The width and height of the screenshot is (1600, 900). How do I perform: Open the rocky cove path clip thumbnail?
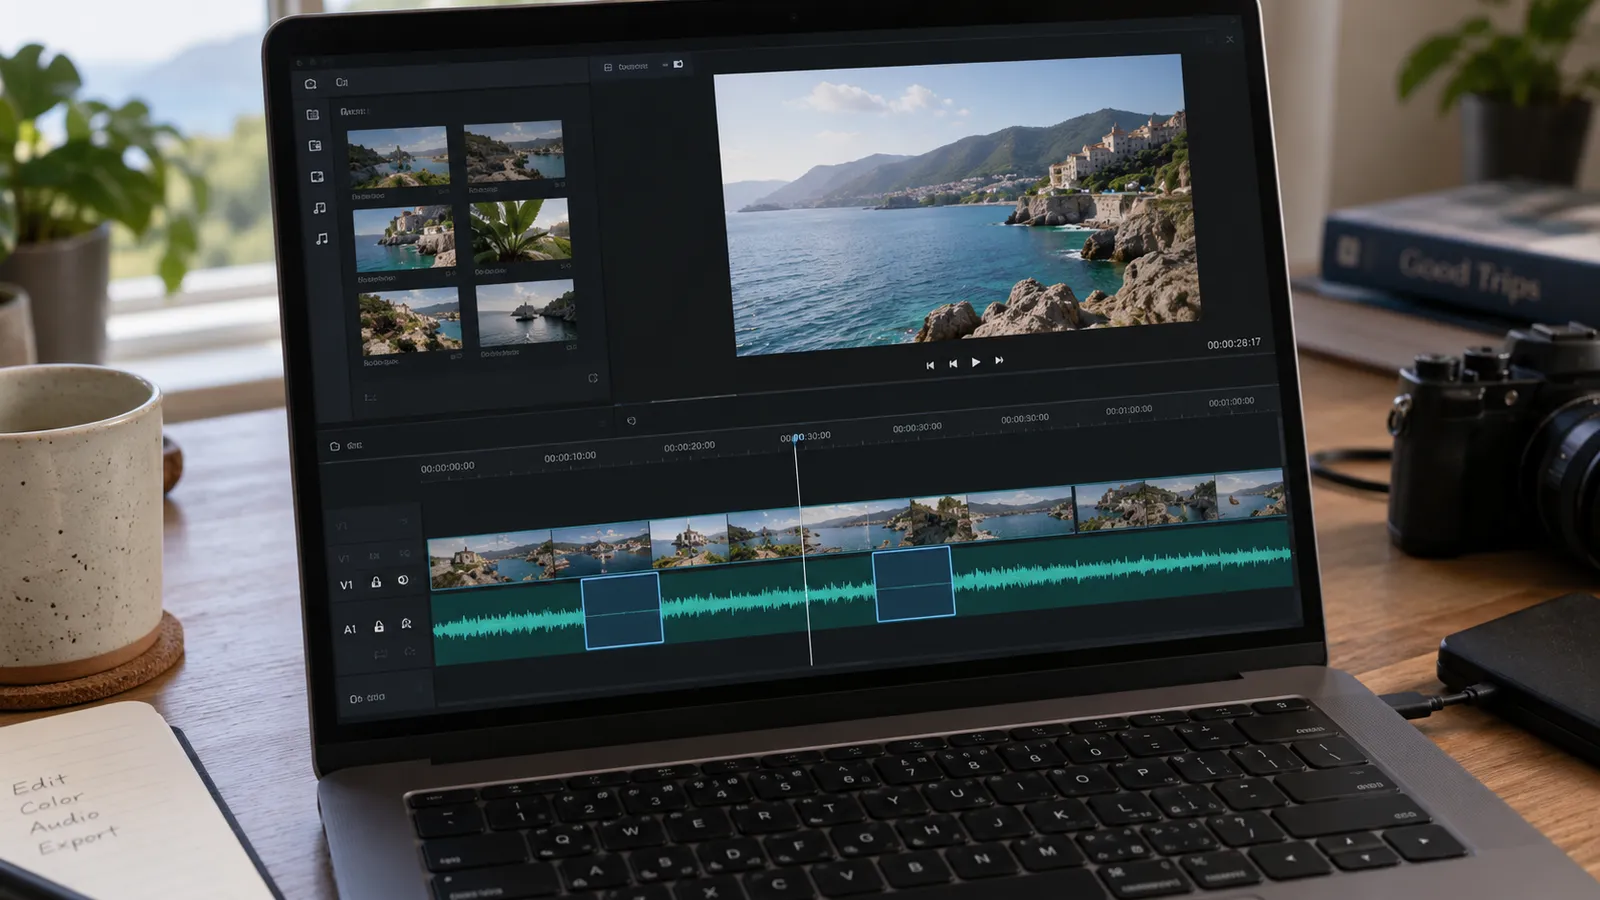pyautogui.click(x=514, y=150)
